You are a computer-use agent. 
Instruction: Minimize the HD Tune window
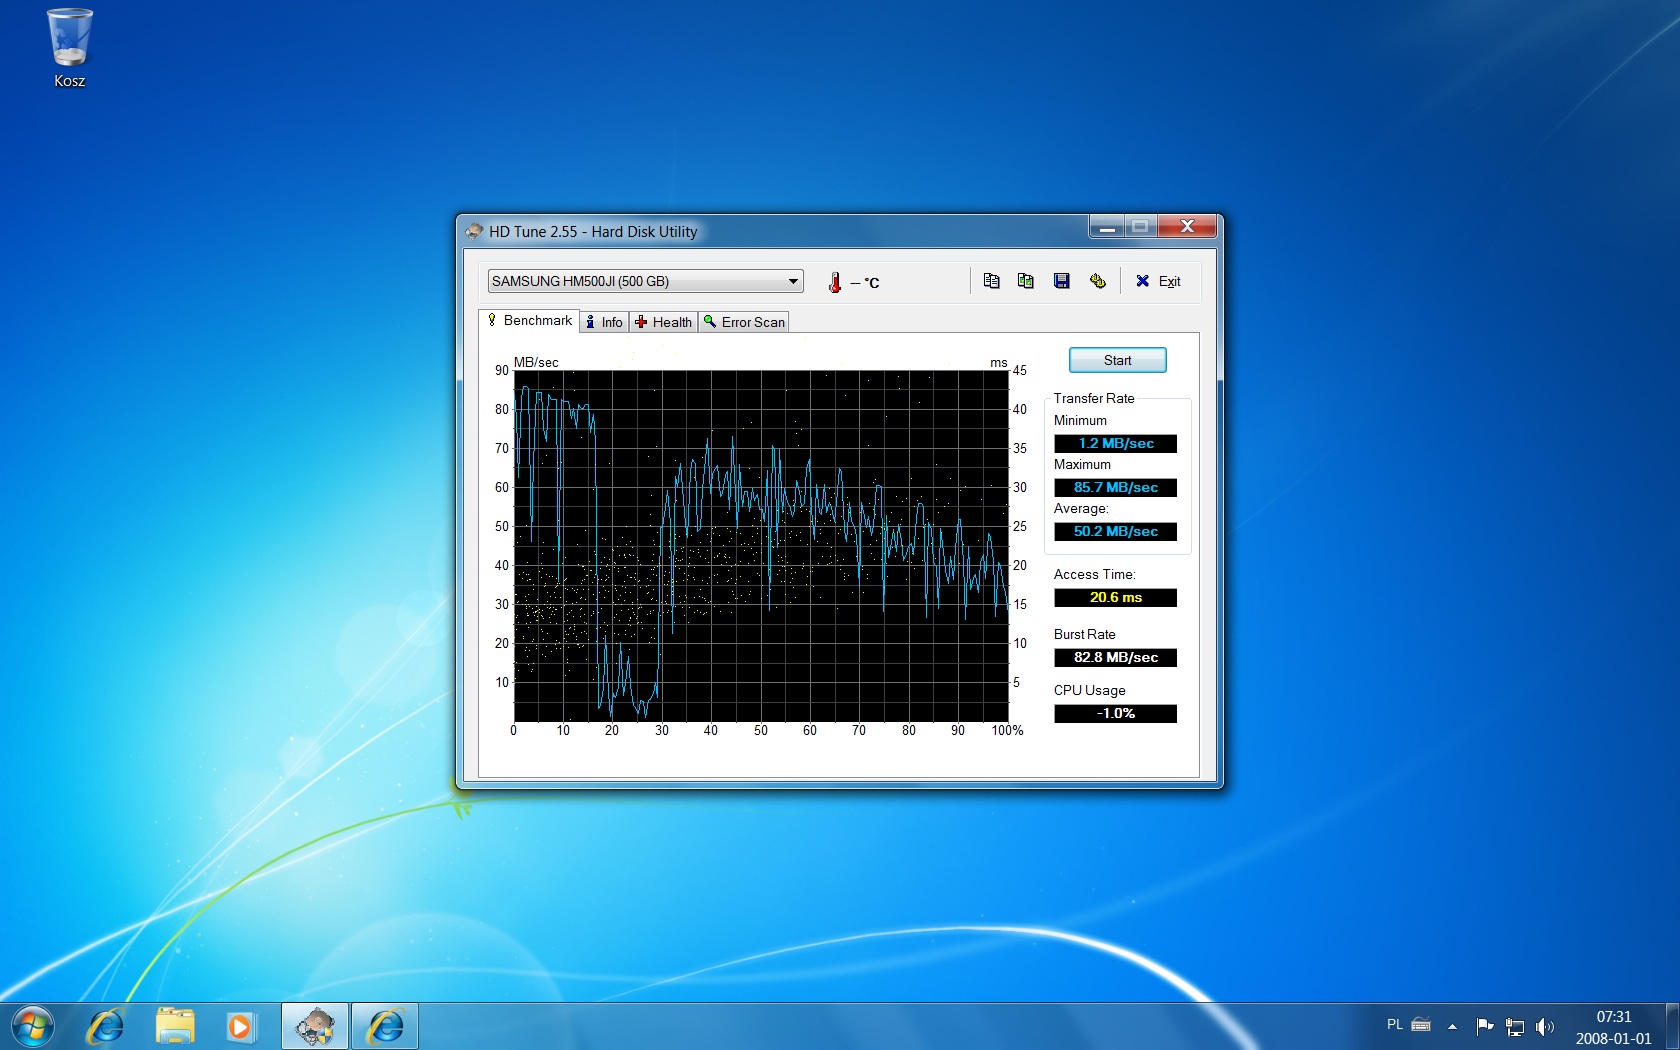(x=1107, y=226)
